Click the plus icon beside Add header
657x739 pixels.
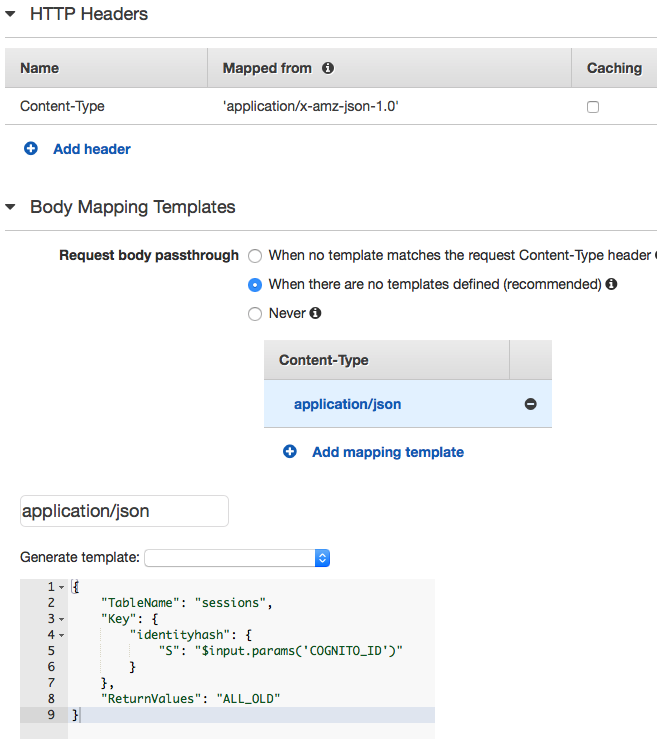click(31, 149)
